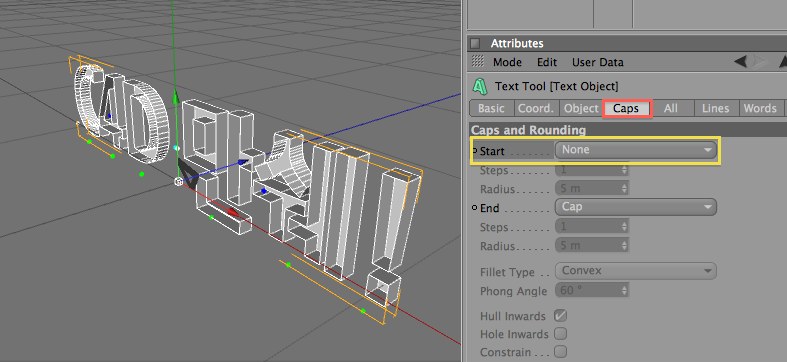
Task: Click the red X axis arrow handle
Action: tap(232, 213)
